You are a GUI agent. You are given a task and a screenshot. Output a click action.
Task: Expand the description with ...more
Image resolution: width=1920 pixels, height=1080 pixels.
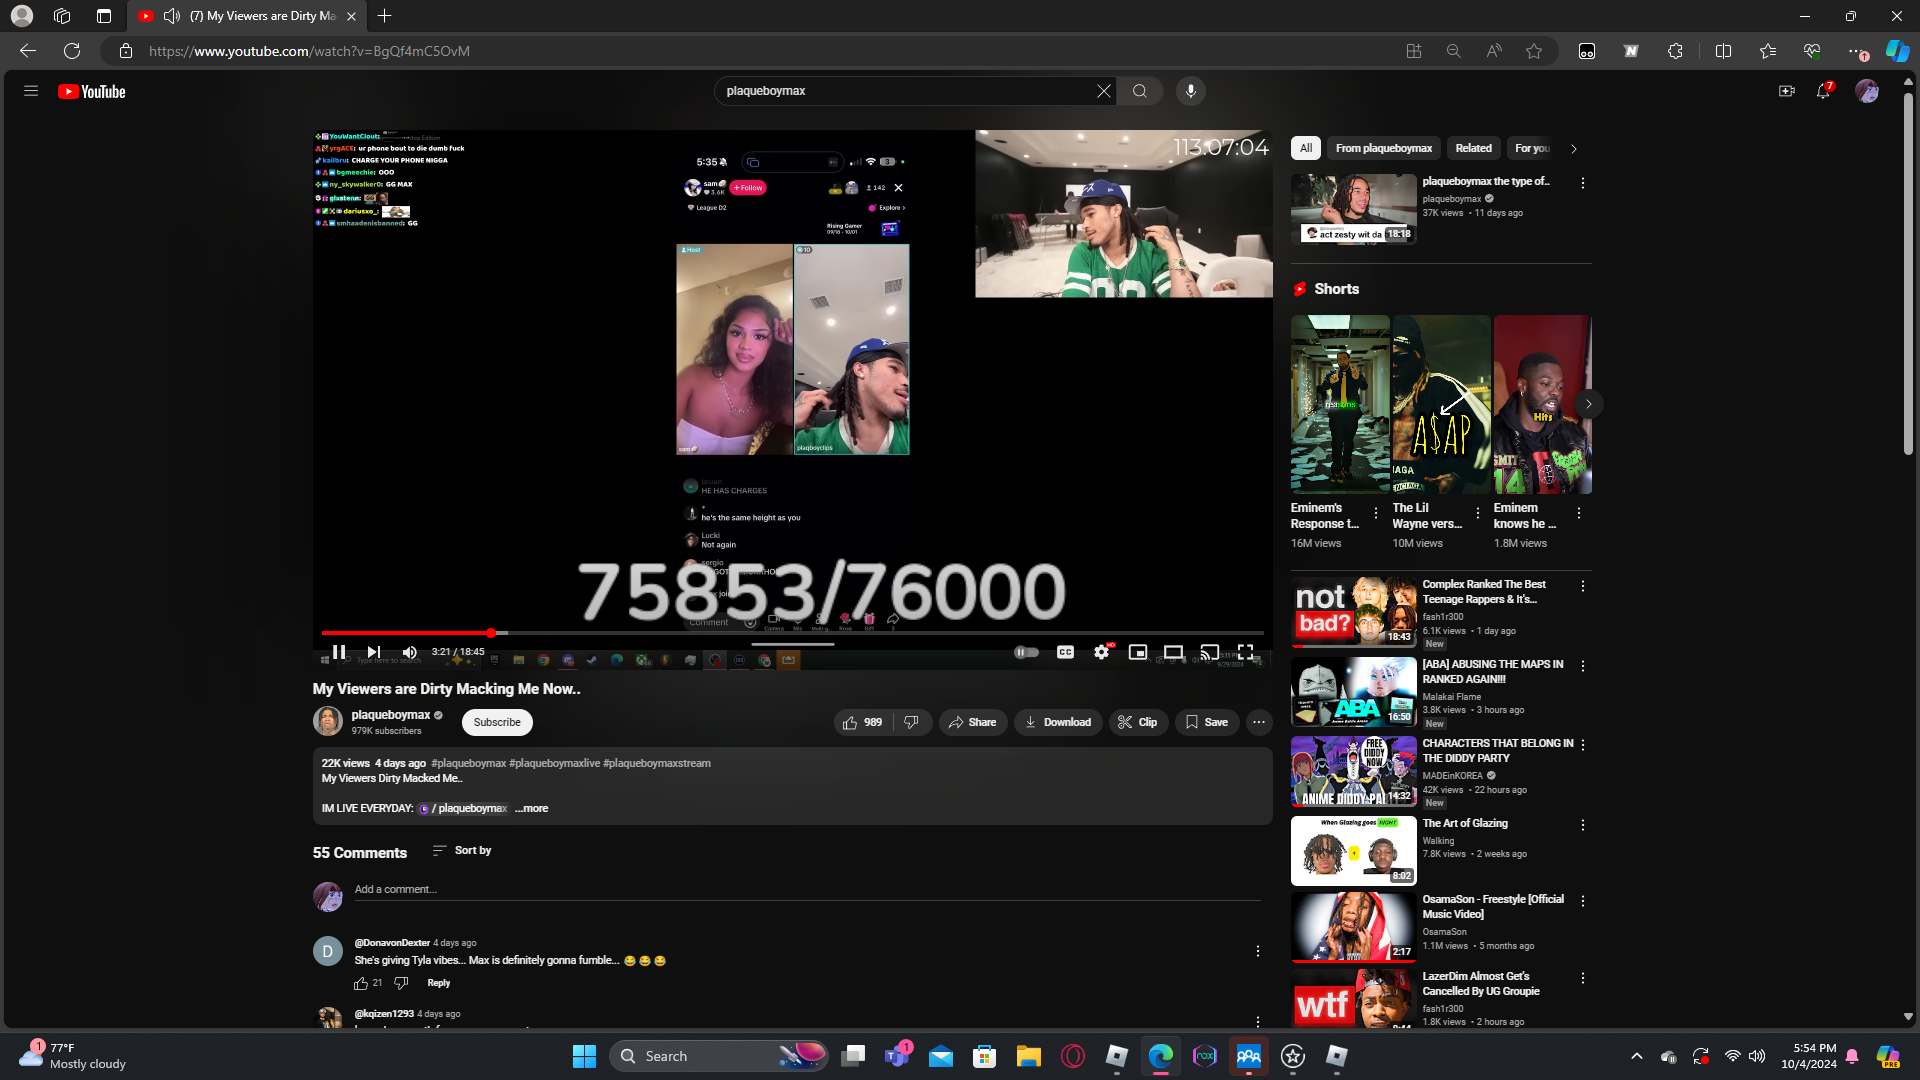532,808
